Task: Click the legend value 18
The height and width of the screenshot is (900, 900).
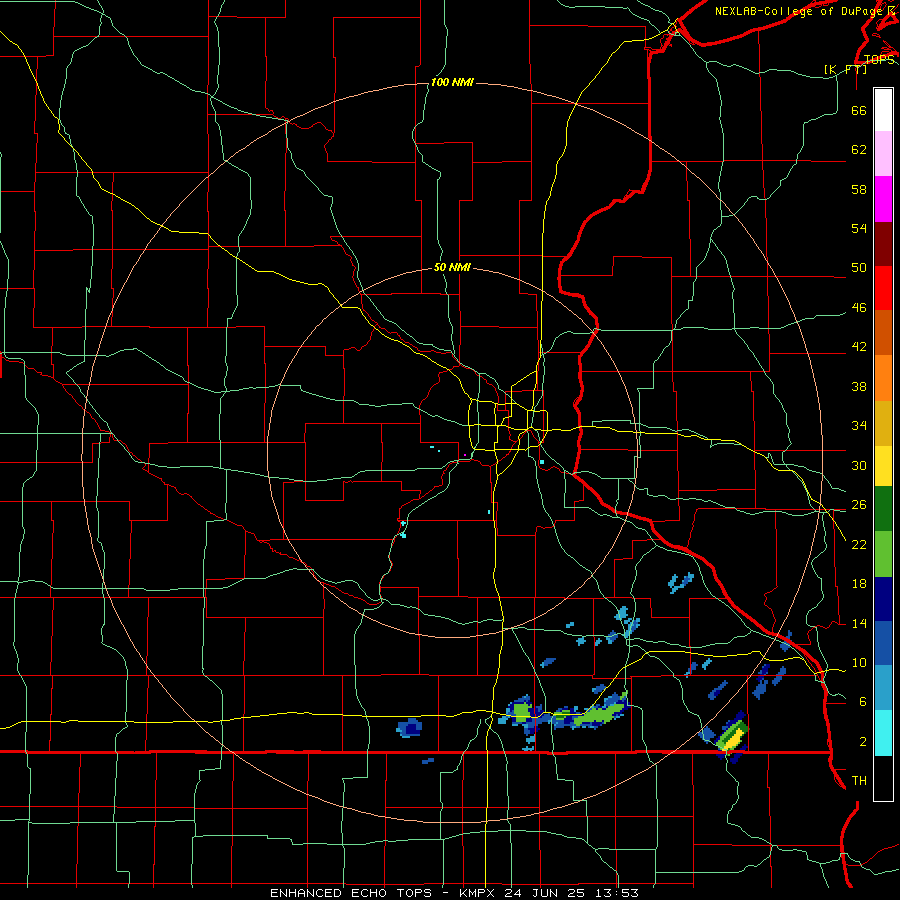Action: pyautogui.click(x=859, y=583)
